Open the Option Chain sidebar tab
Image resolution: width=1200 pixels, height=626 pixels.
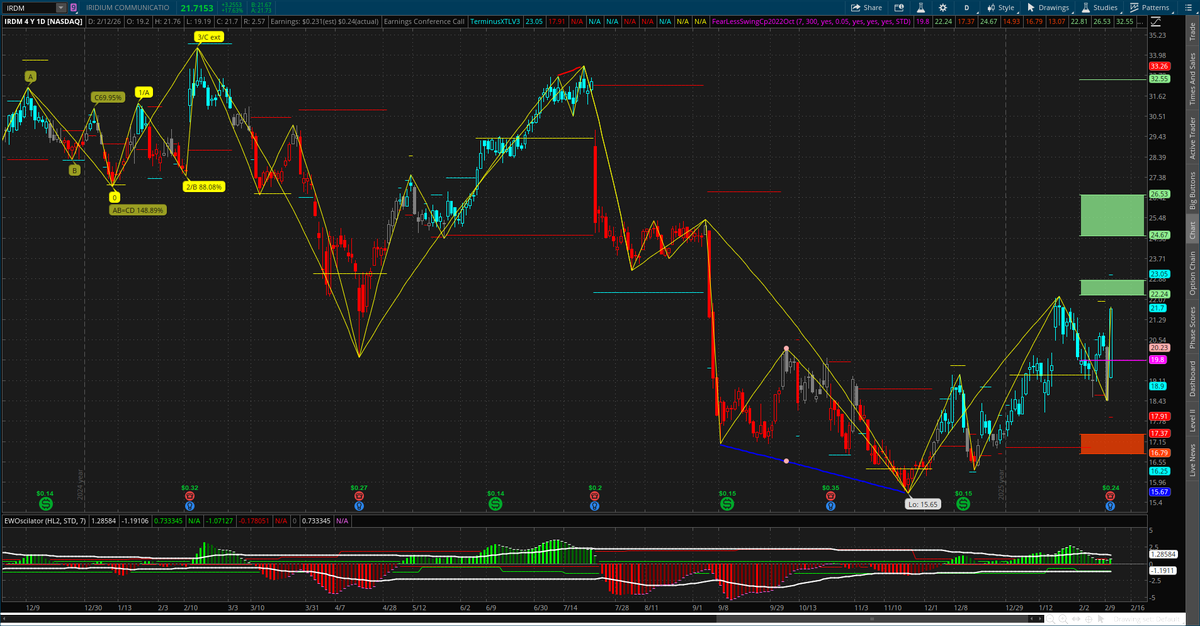pos(1191,273)
